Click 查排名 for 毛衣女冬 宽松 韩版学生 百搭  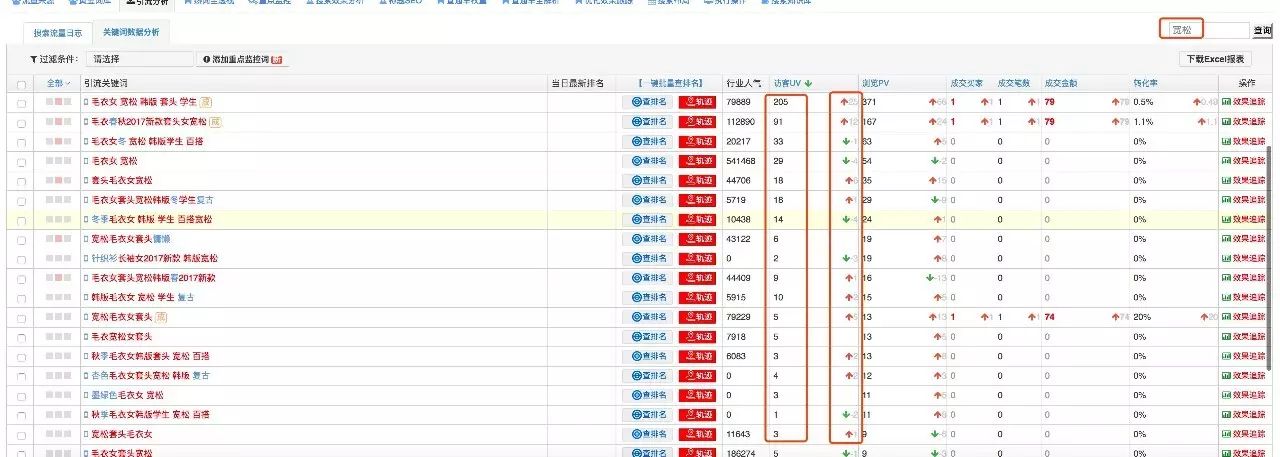point(645,141)
